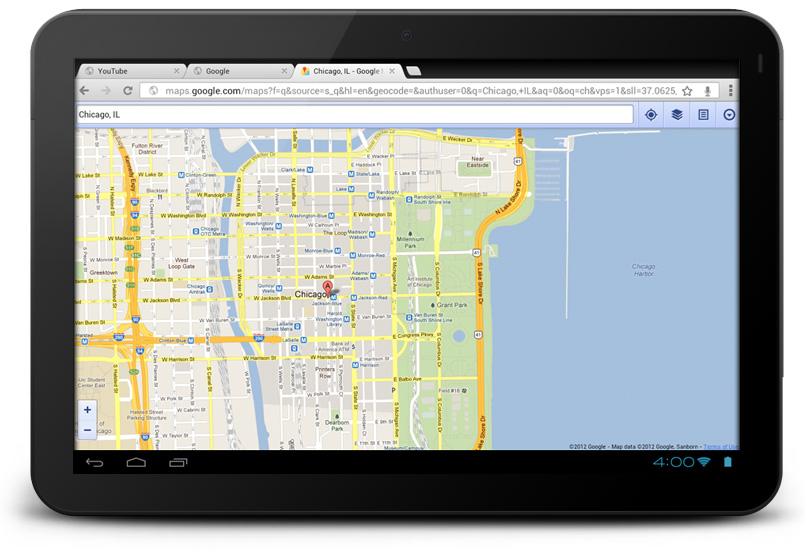805x551 pixels.
Task: Switch to the Google tab
Action: [240, 71]
